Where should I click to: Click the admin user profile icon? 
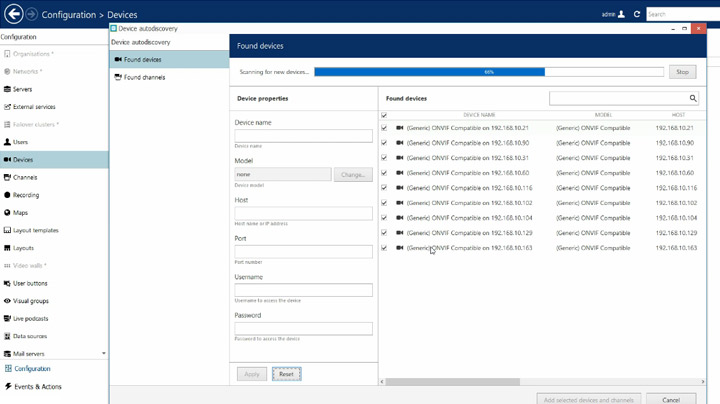[621, 14]
